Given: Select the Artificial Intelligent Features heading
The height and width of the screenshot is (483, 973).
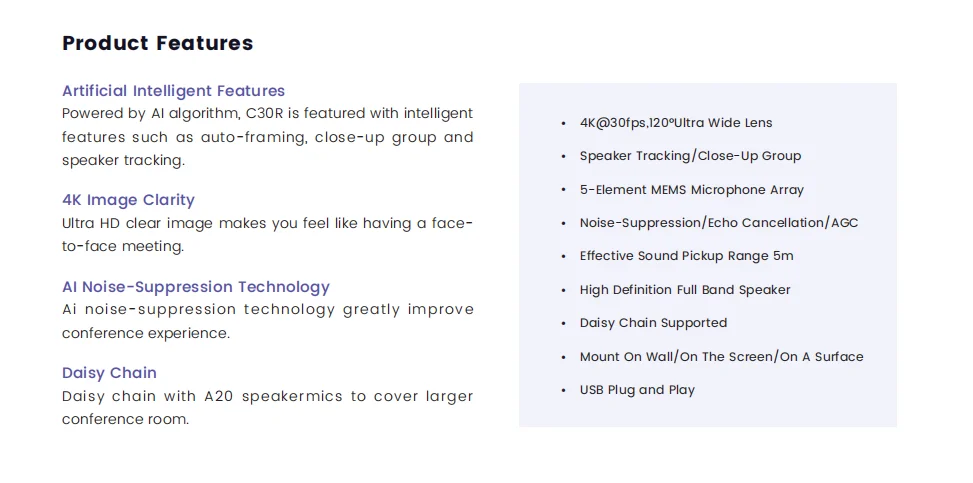Looking at the screenshot, I should tap(173, 91).
